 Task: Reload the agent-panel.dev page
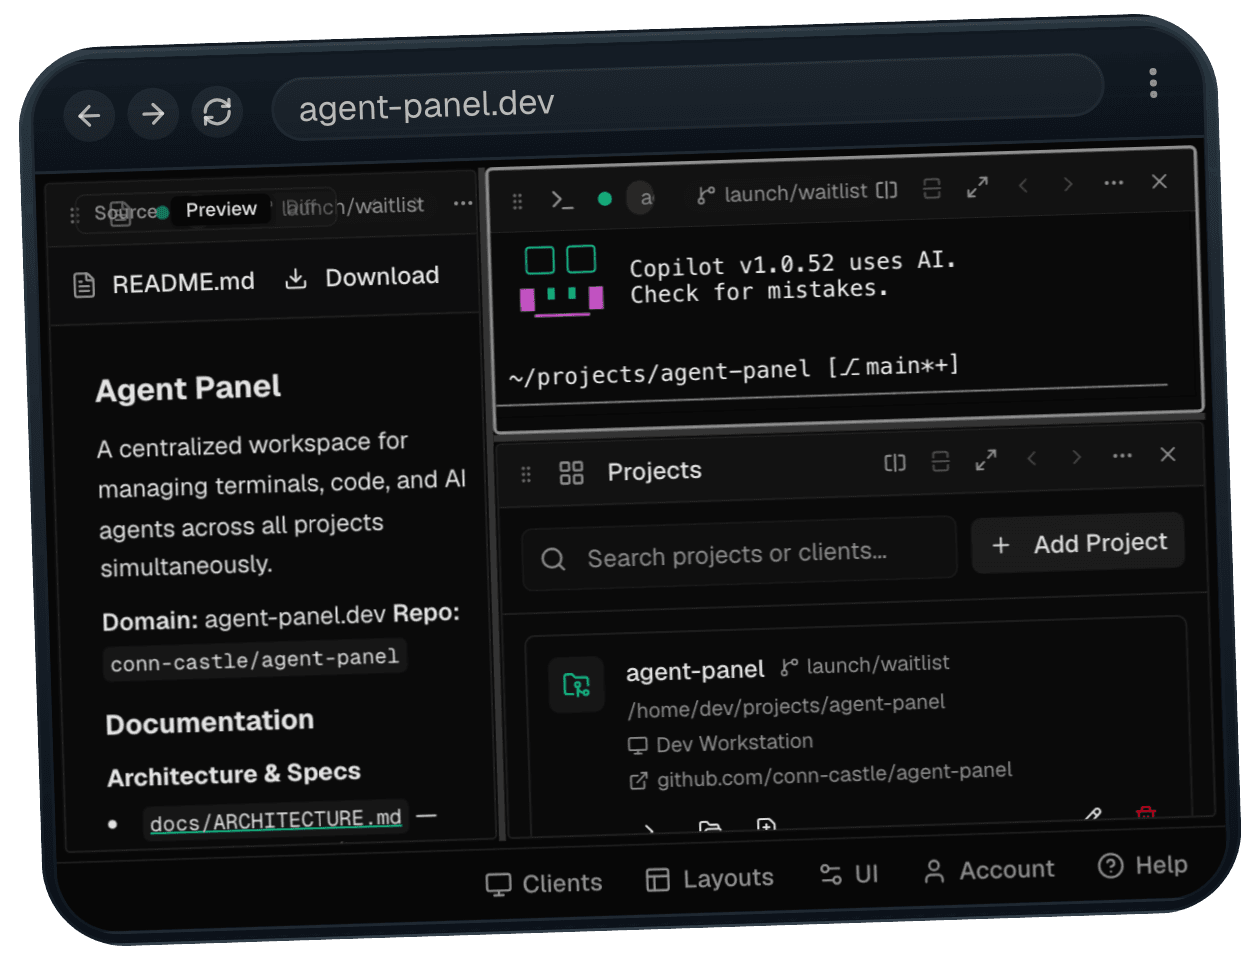[x=217, y=111]
